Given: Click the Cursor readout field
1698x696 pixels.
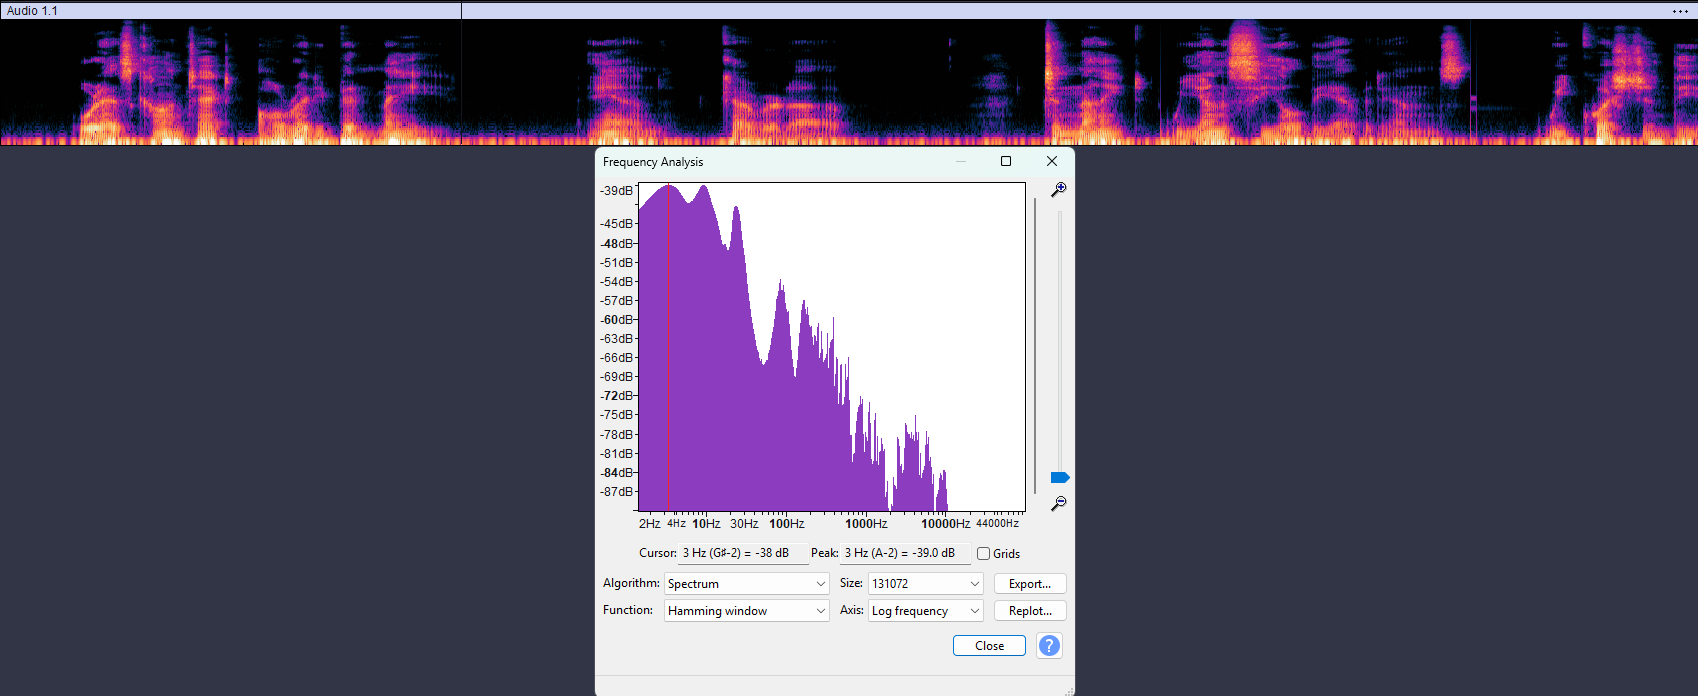Looking at the screenshot, I should (x=743, y=553).
